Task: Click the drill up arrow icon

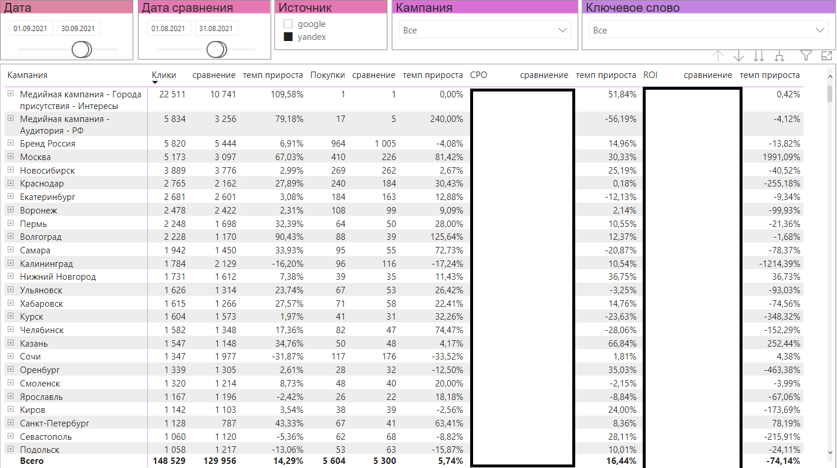Action: point(718,55)
